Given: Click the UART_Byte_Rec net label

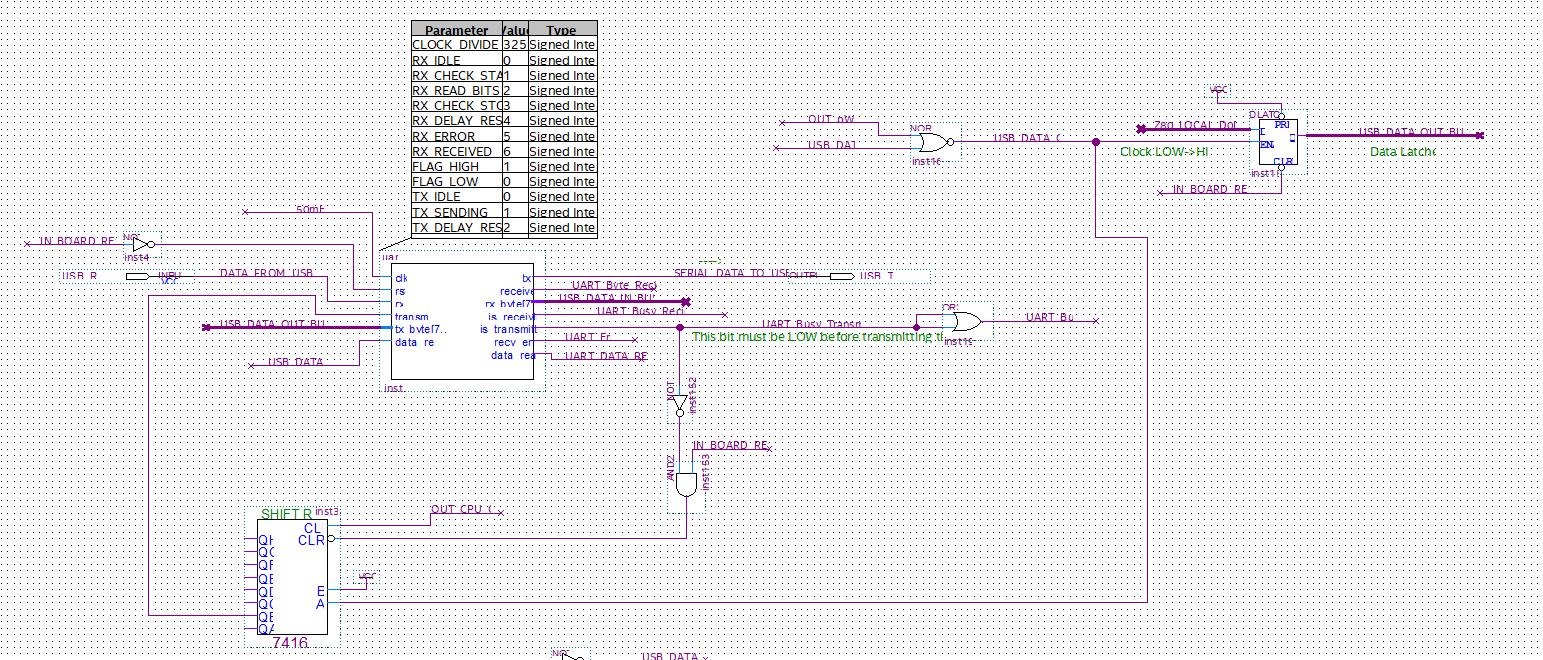Looking at the screenshot, I should pyautogui.click(x=613, y=286).
